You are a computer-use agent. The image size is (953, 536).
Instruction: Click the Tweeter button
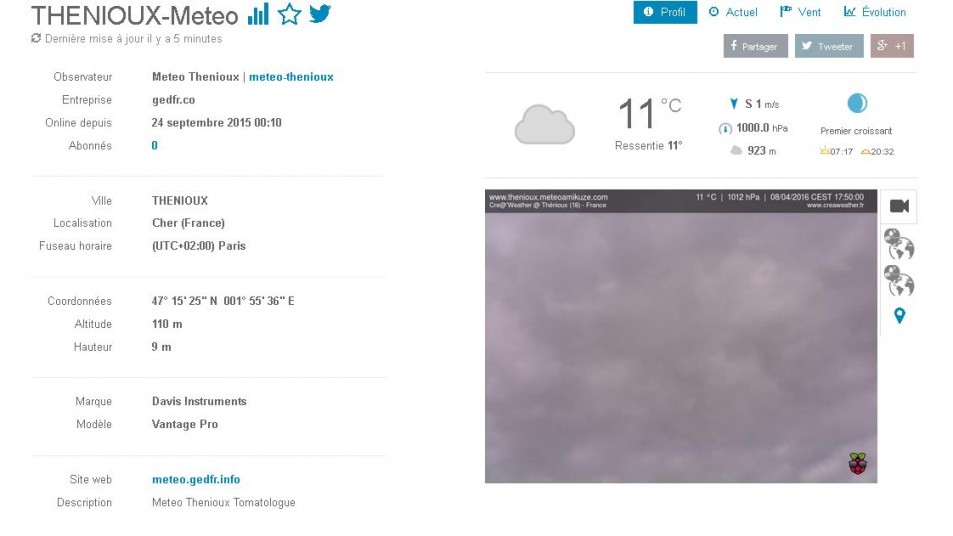829,46
